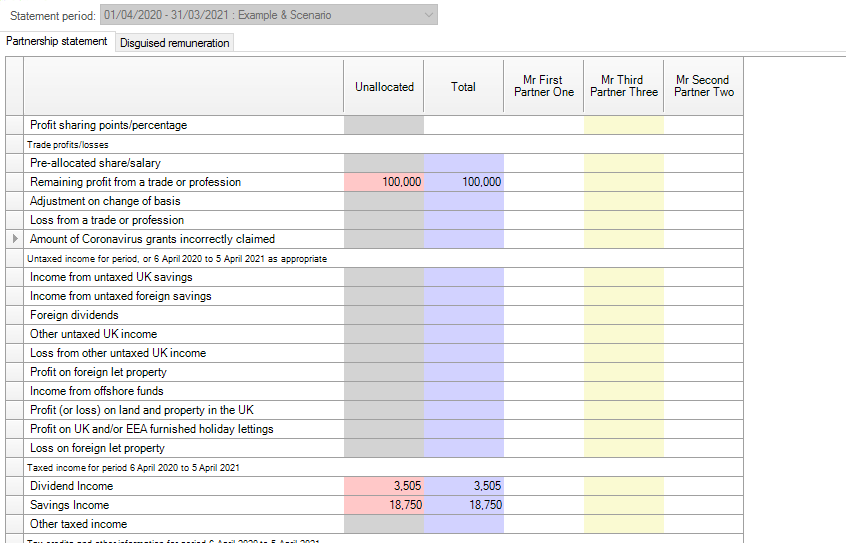The image size is (846, 543).
Task: Click total 3,505 dividend income cell
Action: (x=464, y=486)
